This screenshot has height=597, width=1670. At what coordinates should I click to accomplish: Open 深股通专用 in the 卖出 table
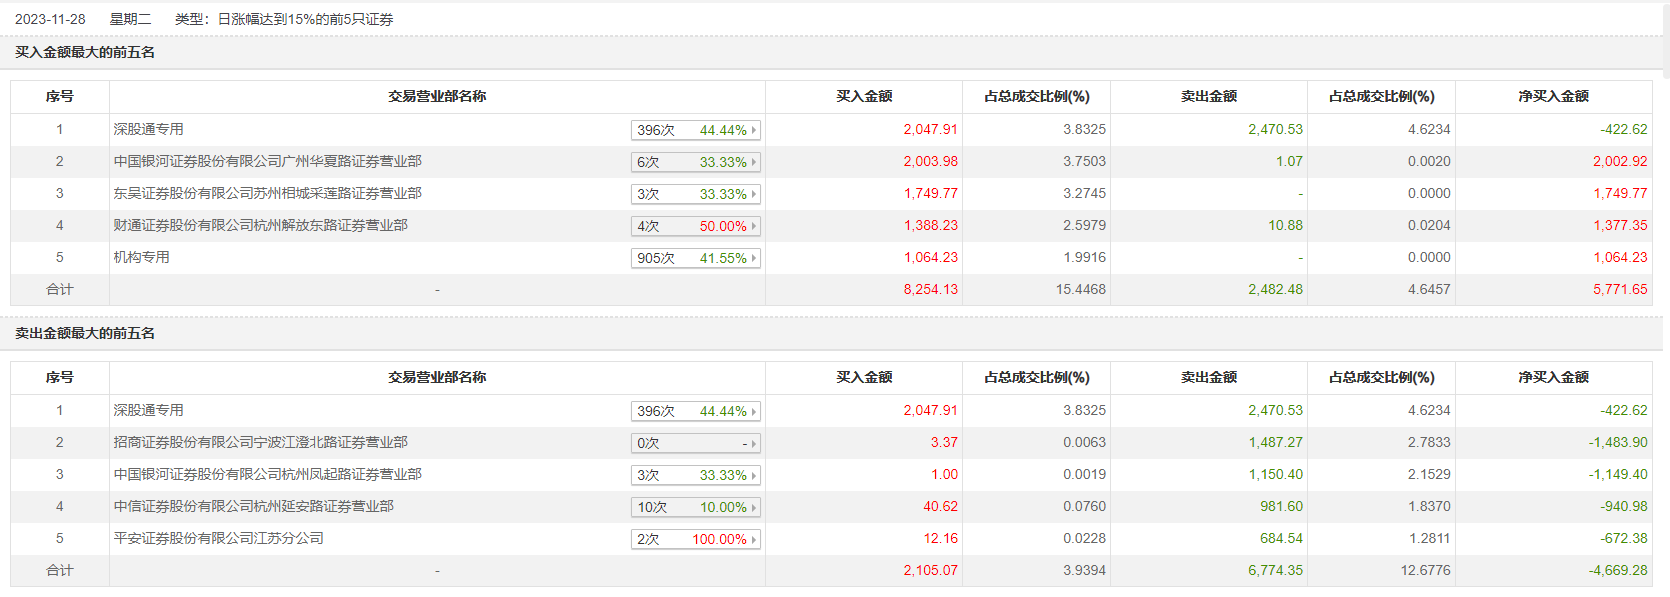coord(148,410)
